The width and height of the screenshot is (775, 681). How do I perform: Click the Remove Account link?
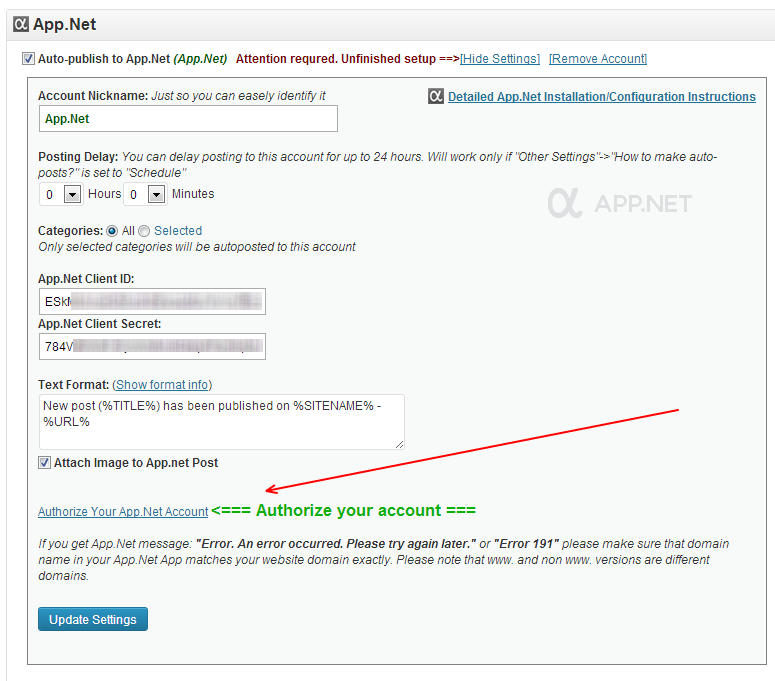(x=598, y=58)
